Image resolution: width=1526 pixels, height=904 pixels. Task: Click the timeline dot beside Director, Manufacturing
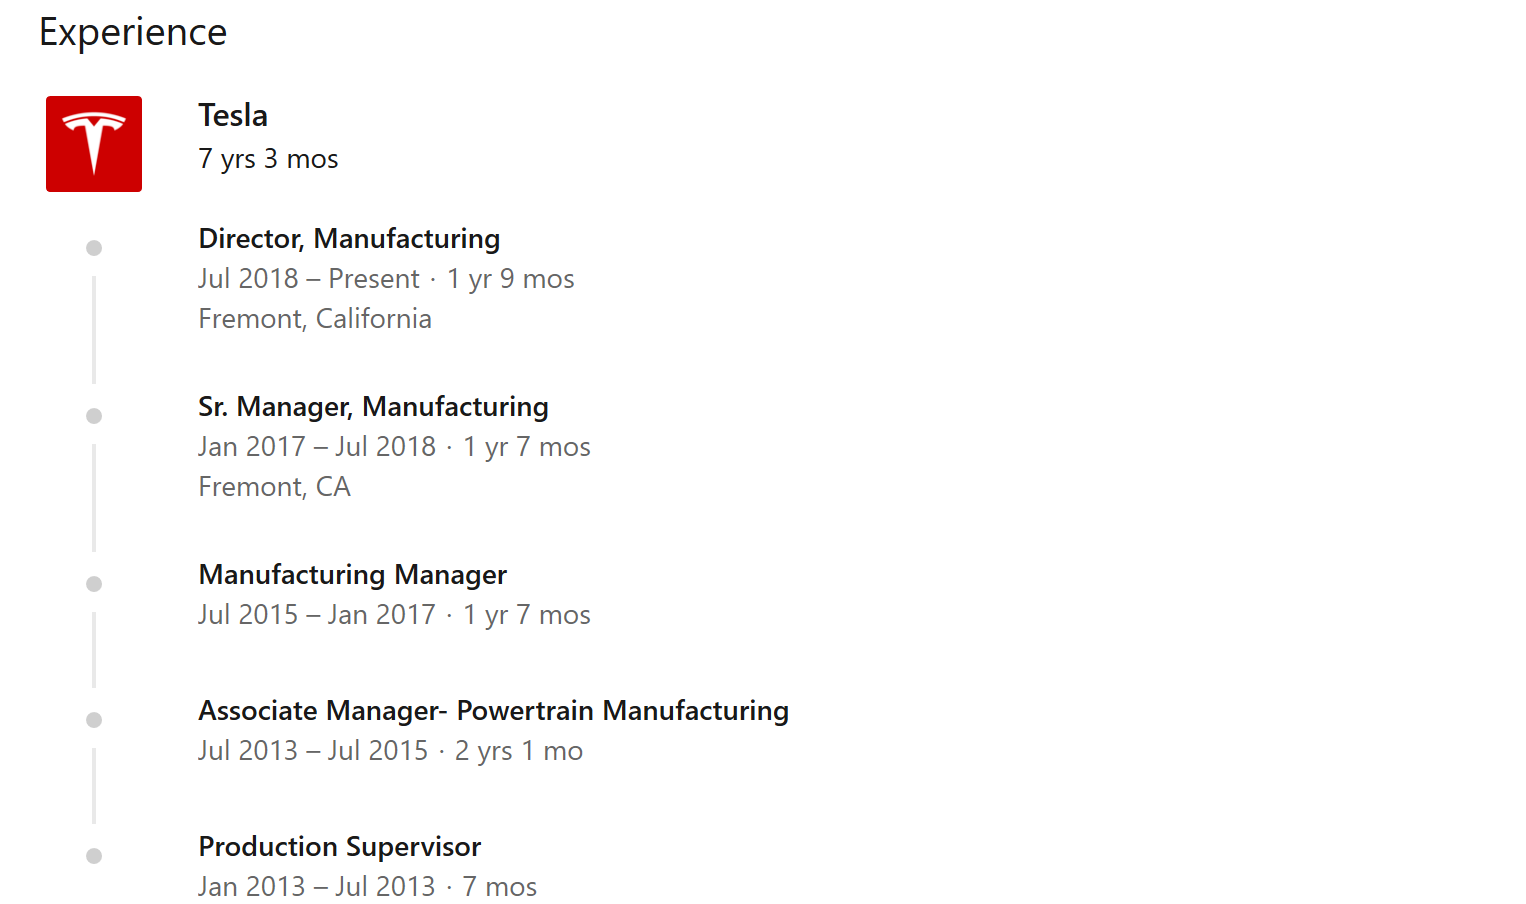(94, 248)
